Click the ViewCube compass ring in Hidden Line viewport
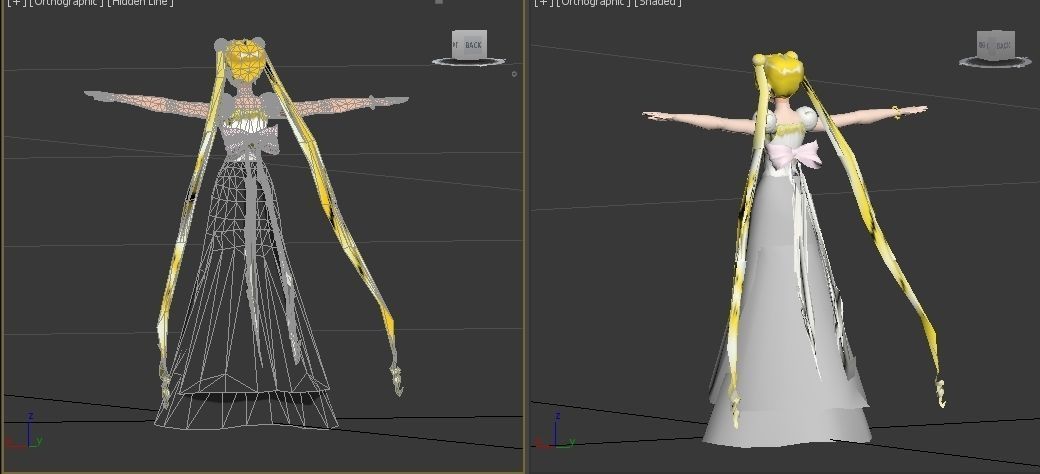Viewport: 1040px width, 474px height. point(469,62)
